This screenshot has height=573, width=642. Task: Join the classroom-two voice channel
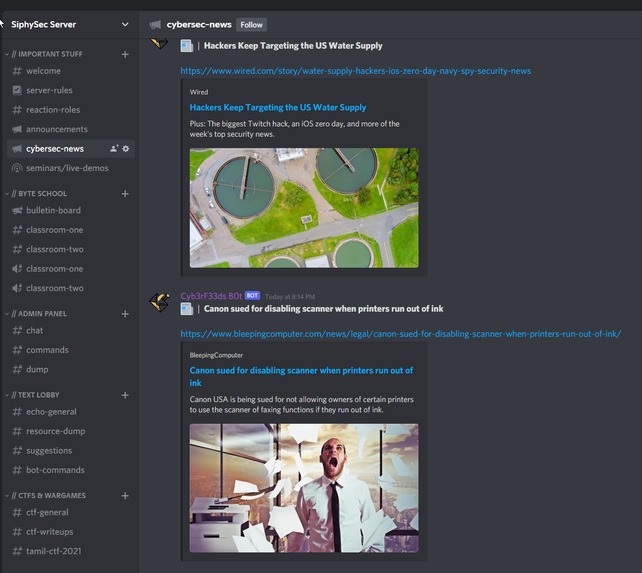70,288
